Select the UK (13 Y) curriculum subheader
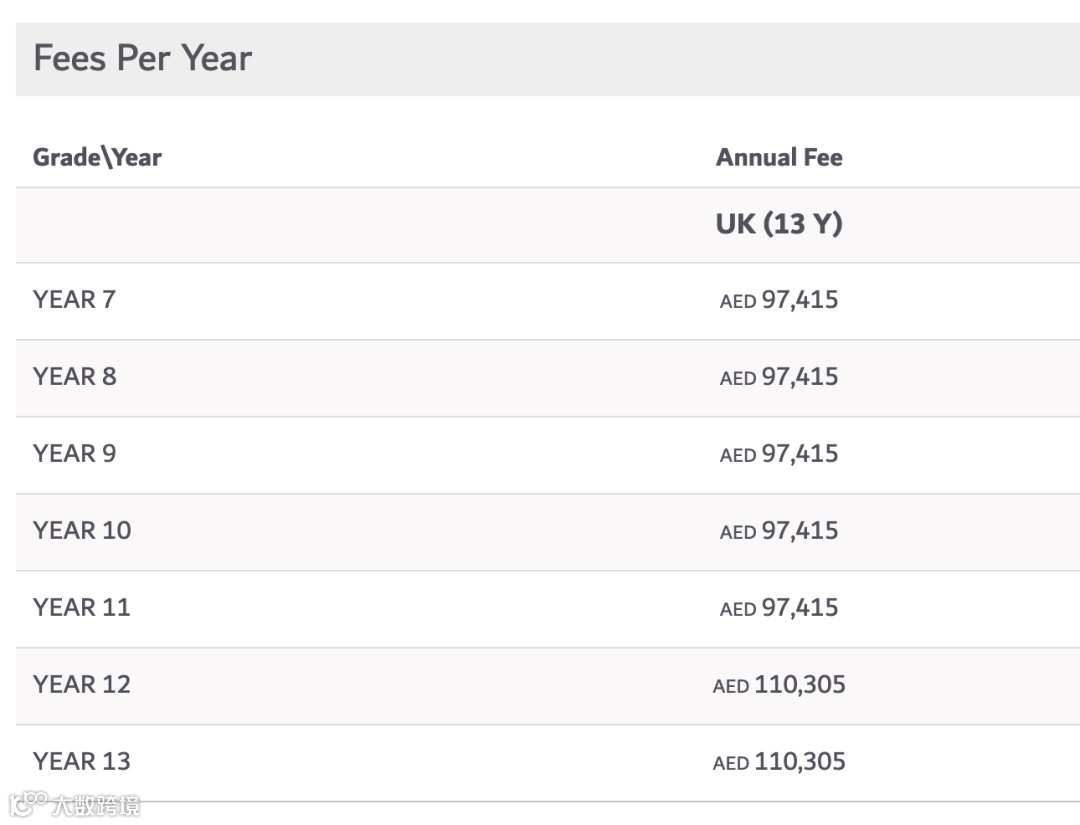 779,224
